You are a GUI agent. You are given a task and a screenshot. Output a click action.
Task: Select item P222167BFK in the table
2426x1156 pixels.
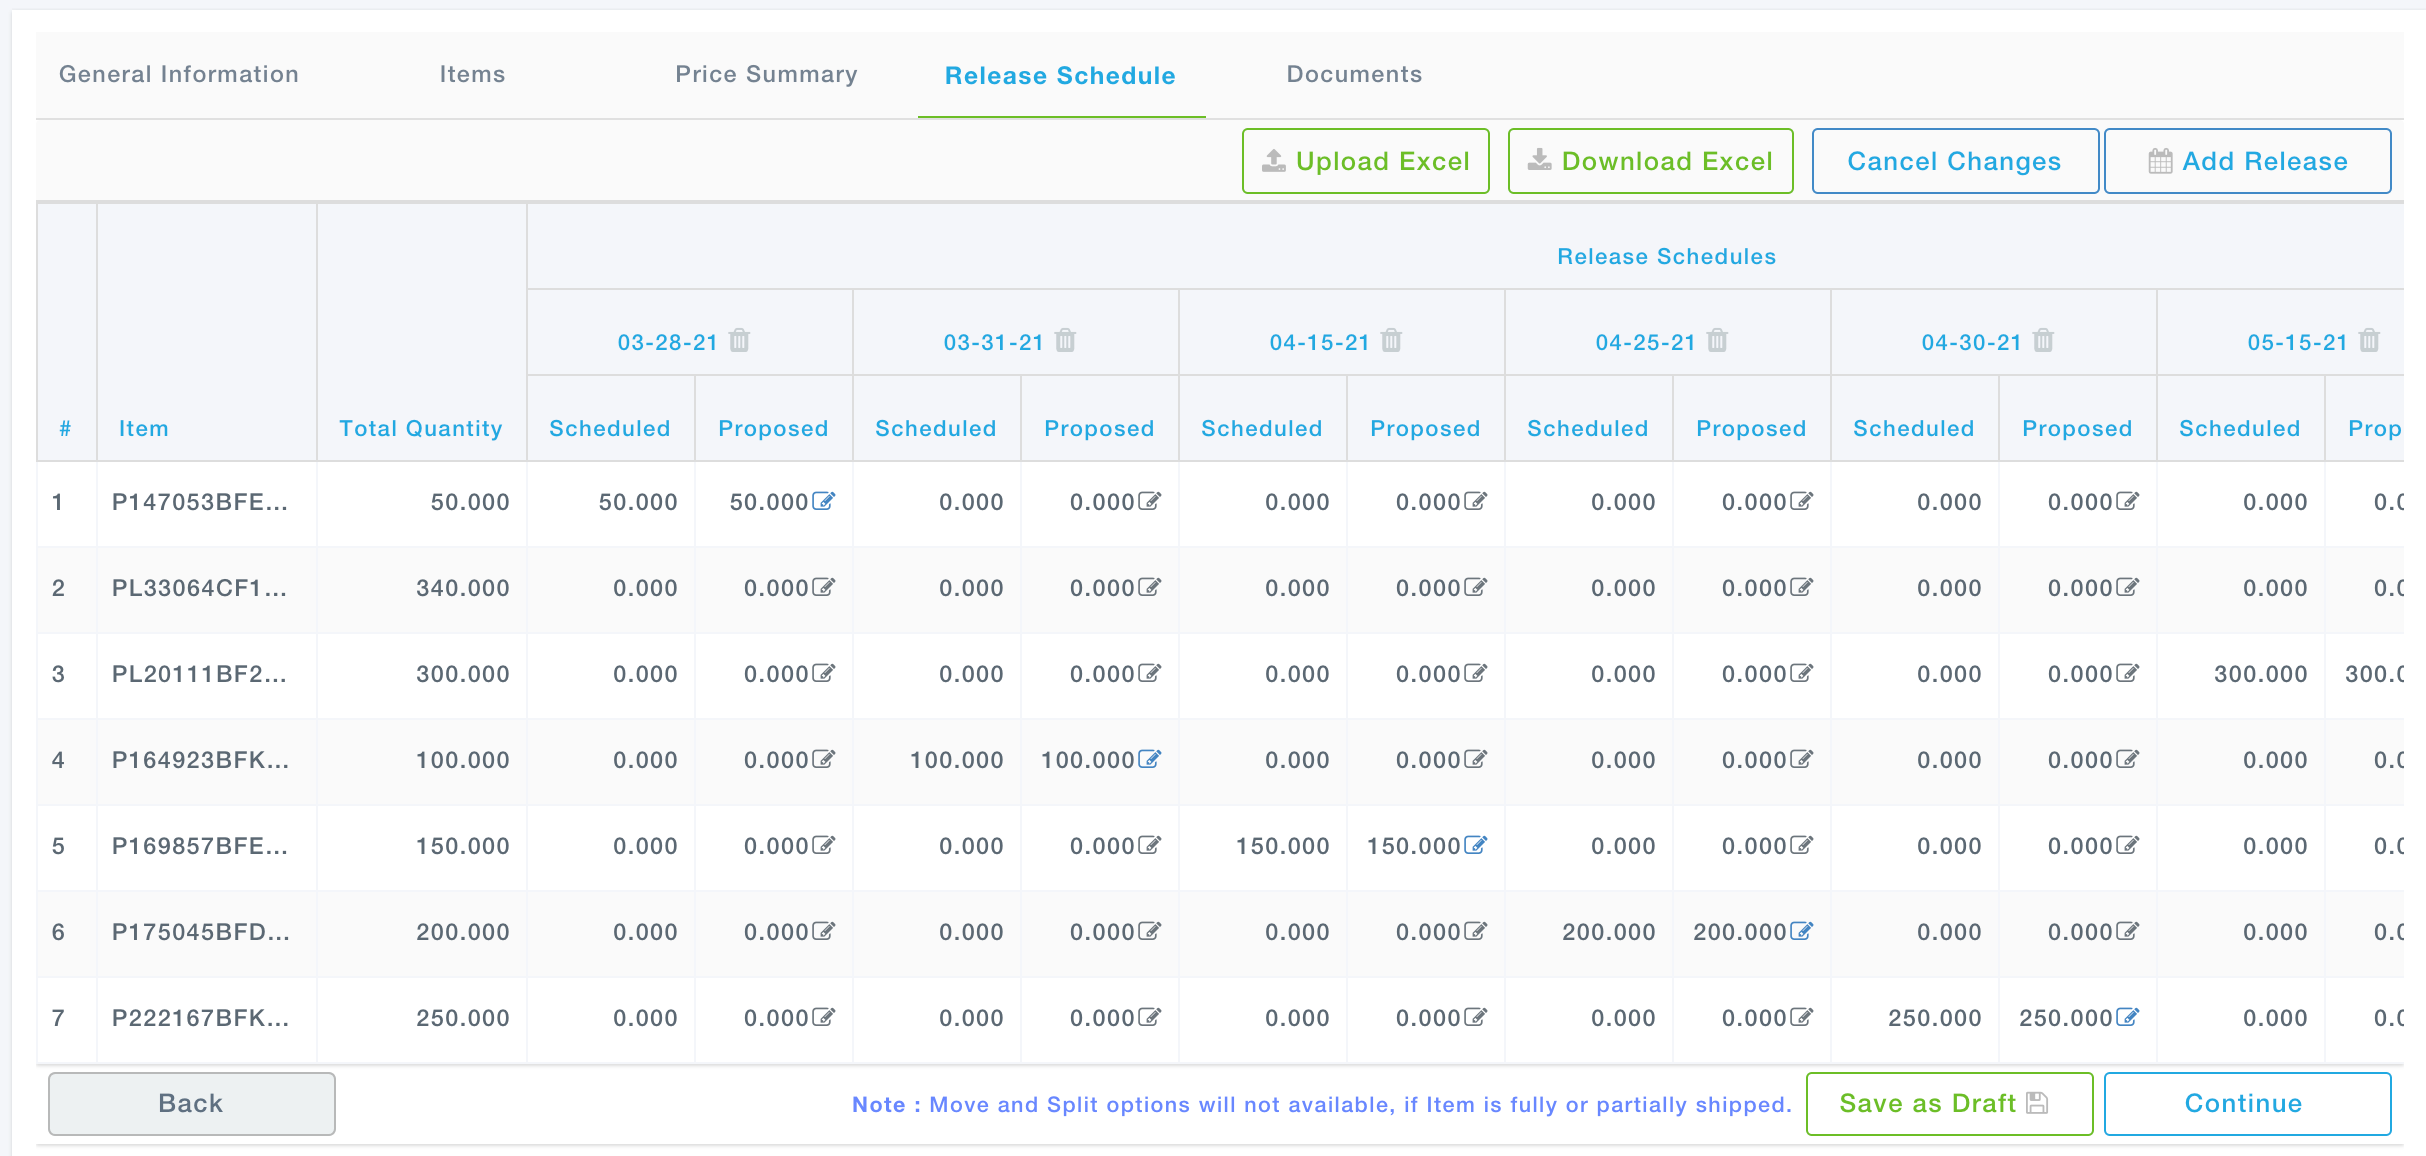tap(200, 1018)
